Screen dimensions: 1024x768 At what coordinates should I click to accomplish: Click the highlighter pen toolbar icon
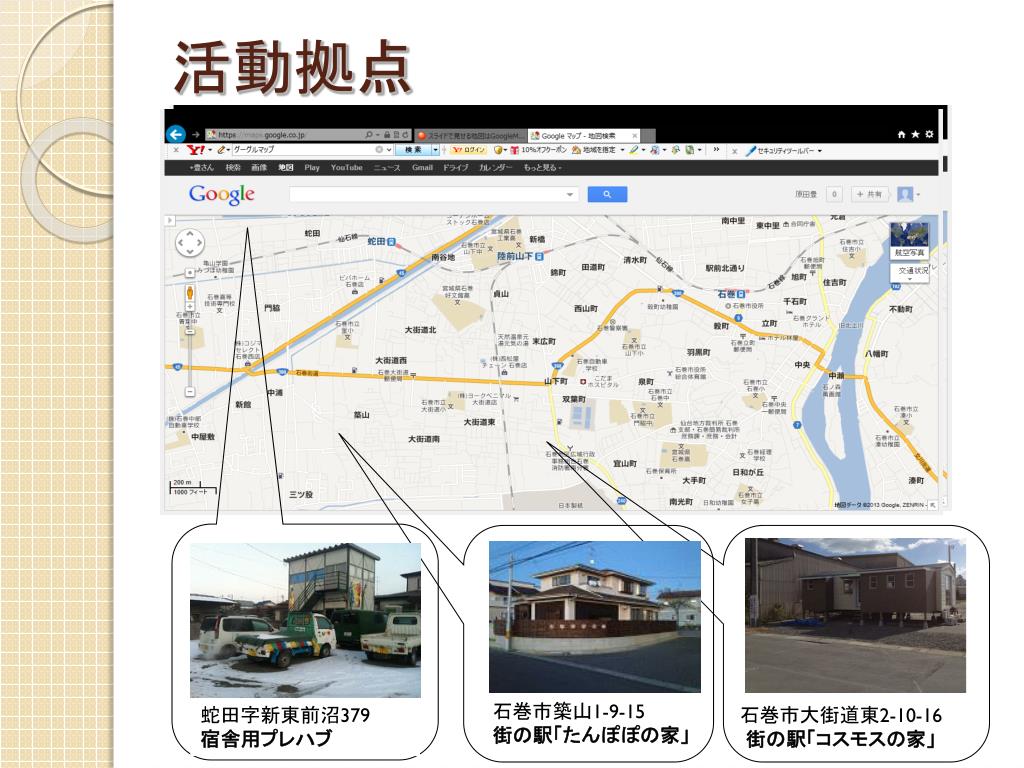coord(633,150)
